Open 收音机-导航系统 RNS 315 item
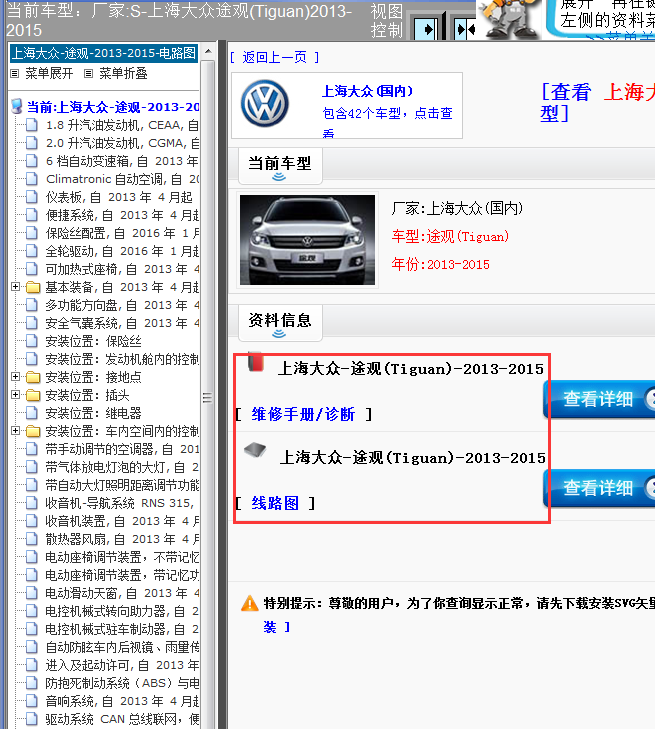Screen dimensions: 655x729 point(120,503)
